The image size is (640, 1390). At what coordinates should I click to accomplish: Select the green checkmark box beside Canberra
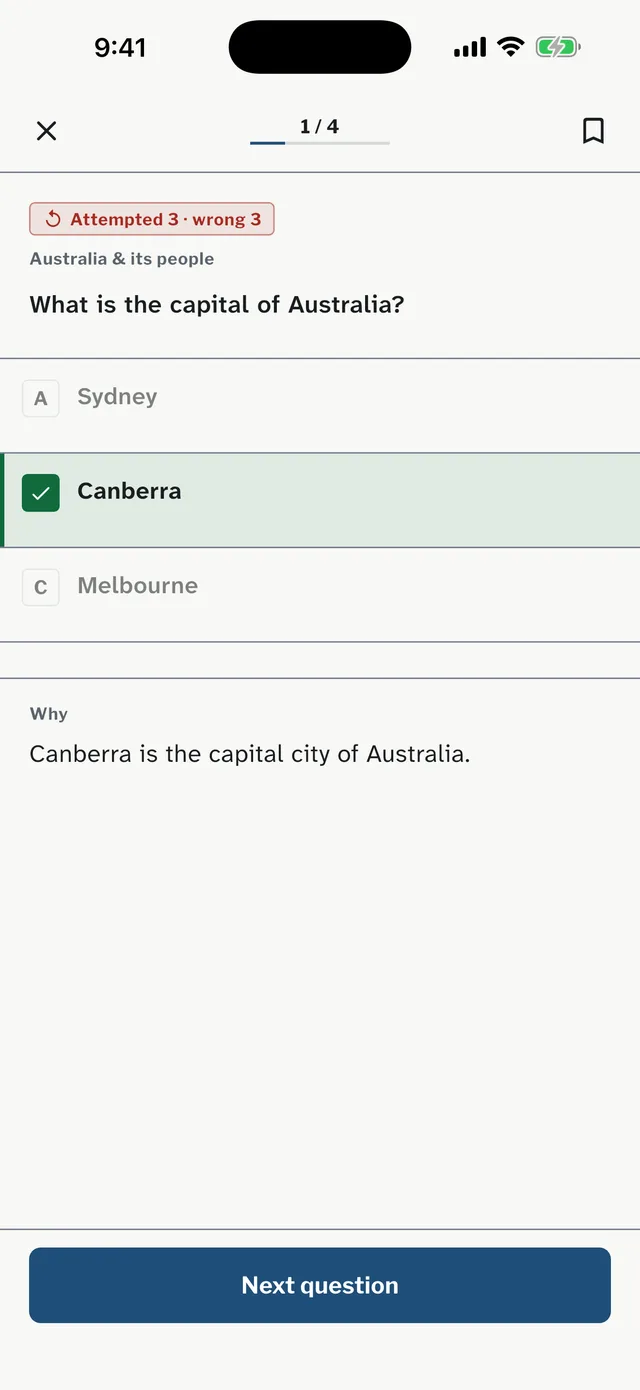(41, 493)
